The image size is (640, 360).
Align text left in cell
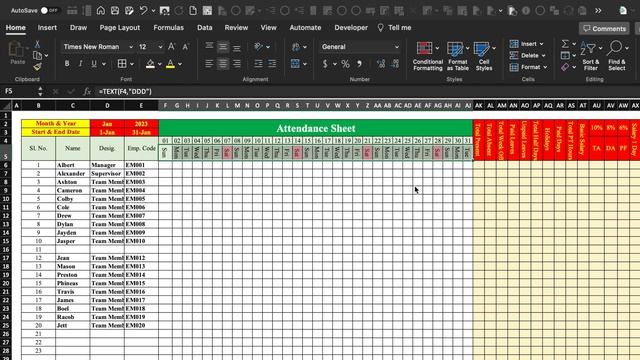(x=209, y=64)
